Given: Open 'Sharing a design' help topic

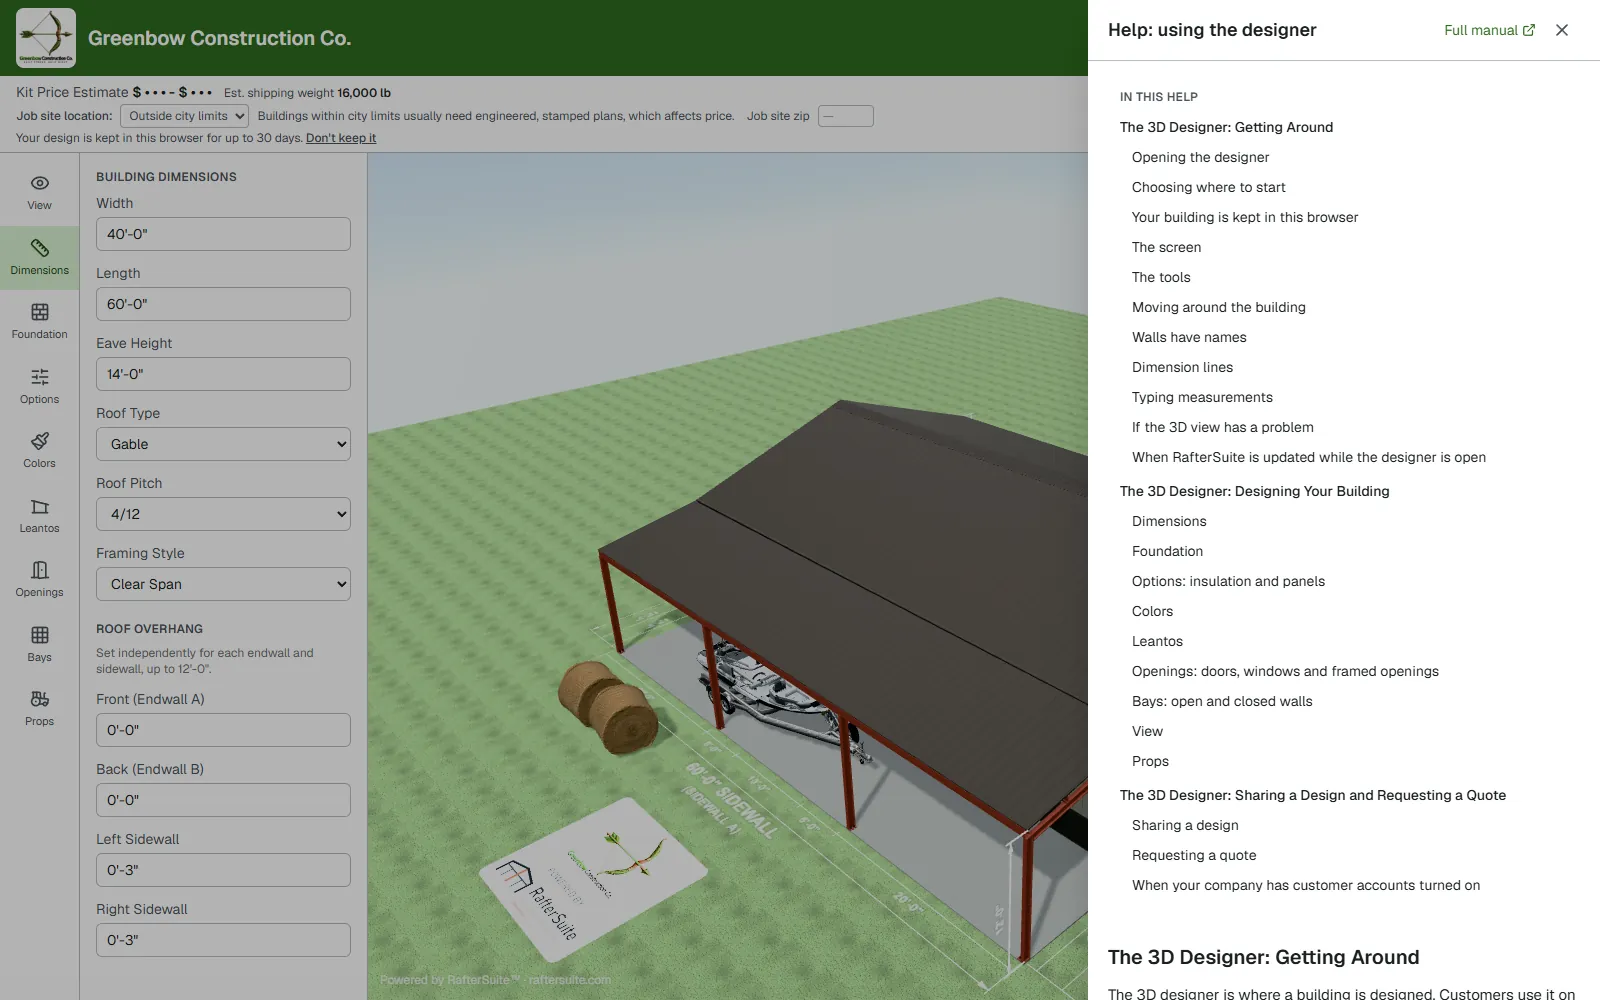Looking at the screenshot, I should [x=1185, y=825].
